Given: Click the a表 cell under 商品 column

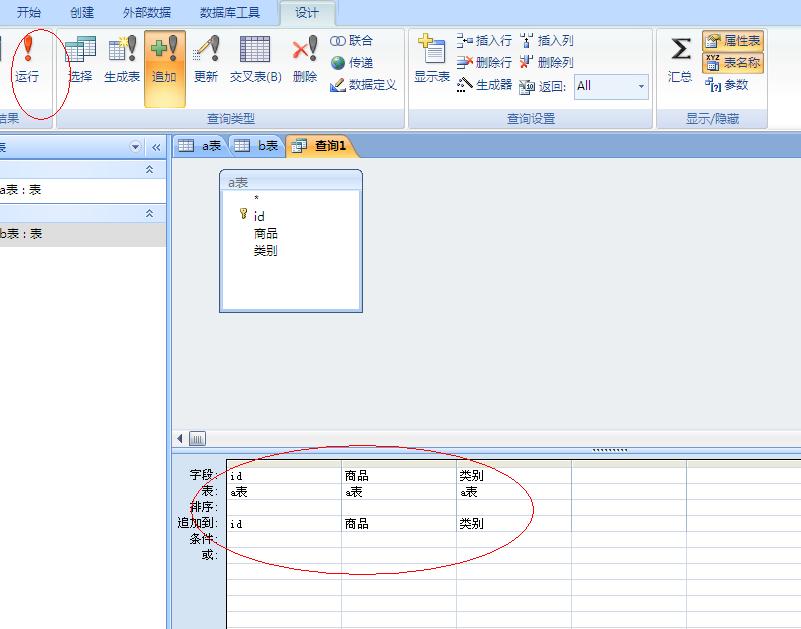Looking at the screenshot, I should pyautogui.click(x=399, y=492).
